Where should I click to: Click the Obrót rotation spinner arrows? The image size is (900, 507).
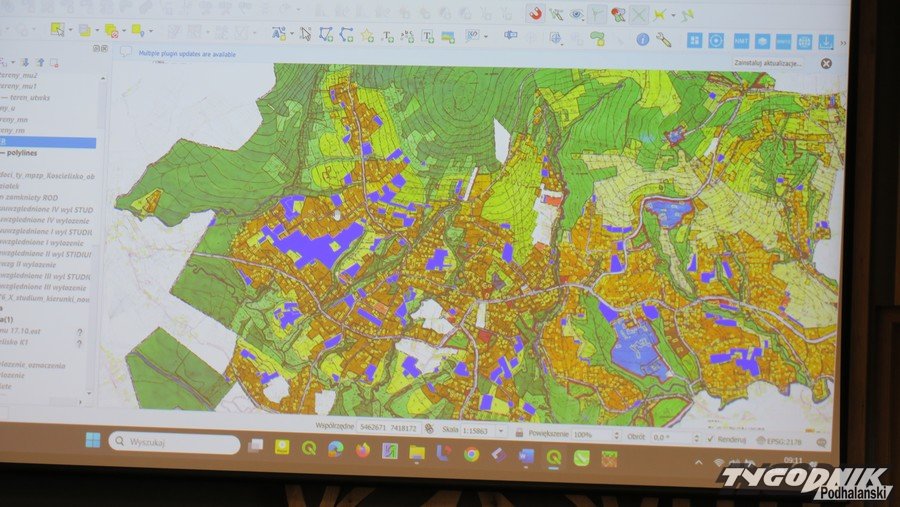point(696,438)
